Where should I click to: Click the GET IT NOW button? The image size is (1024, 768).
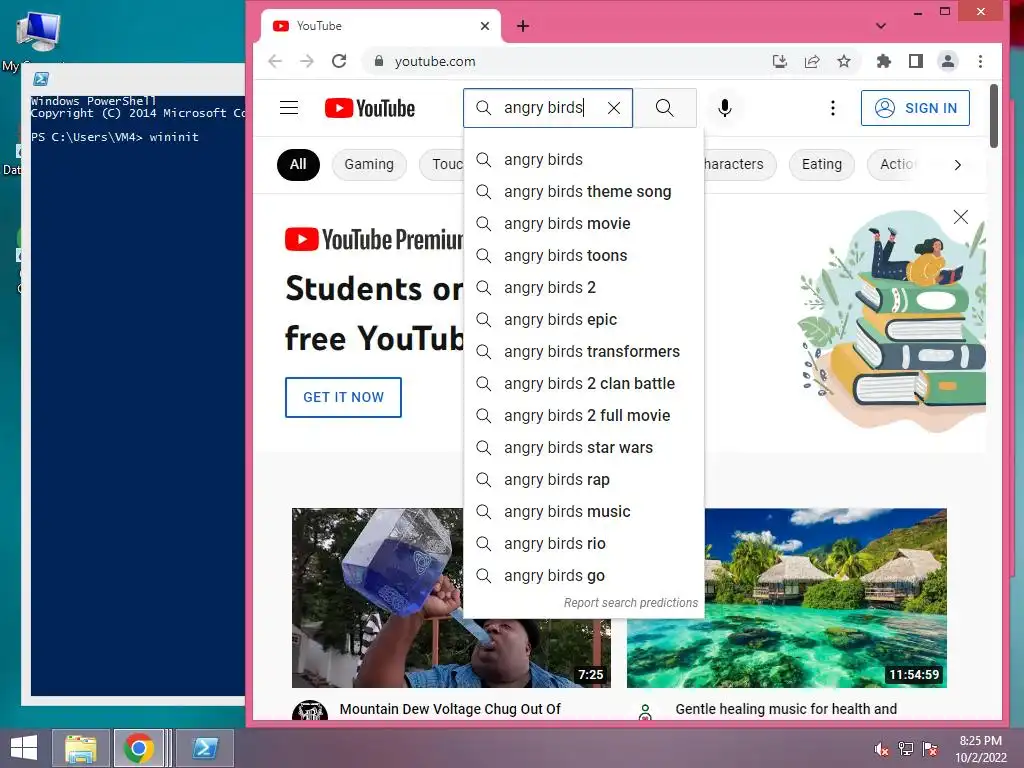click(x=344, y=397)
